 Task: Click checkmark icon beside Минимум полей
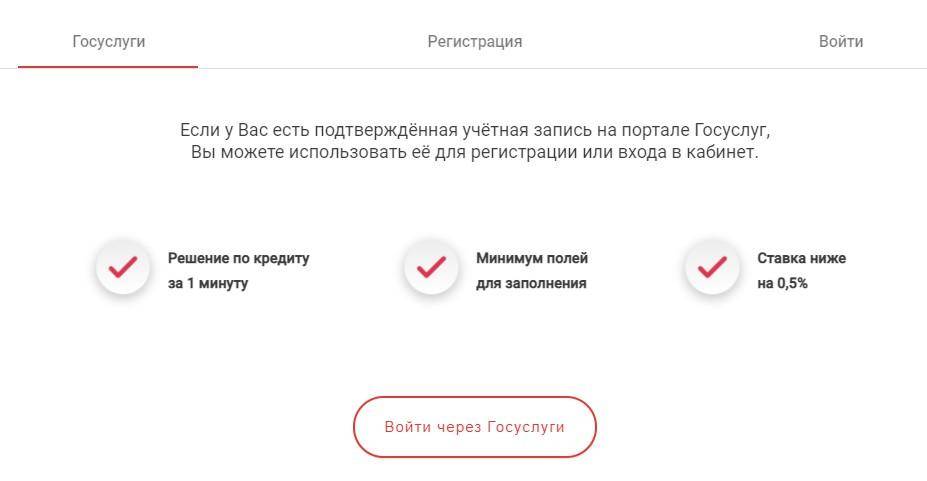point(430,268)
